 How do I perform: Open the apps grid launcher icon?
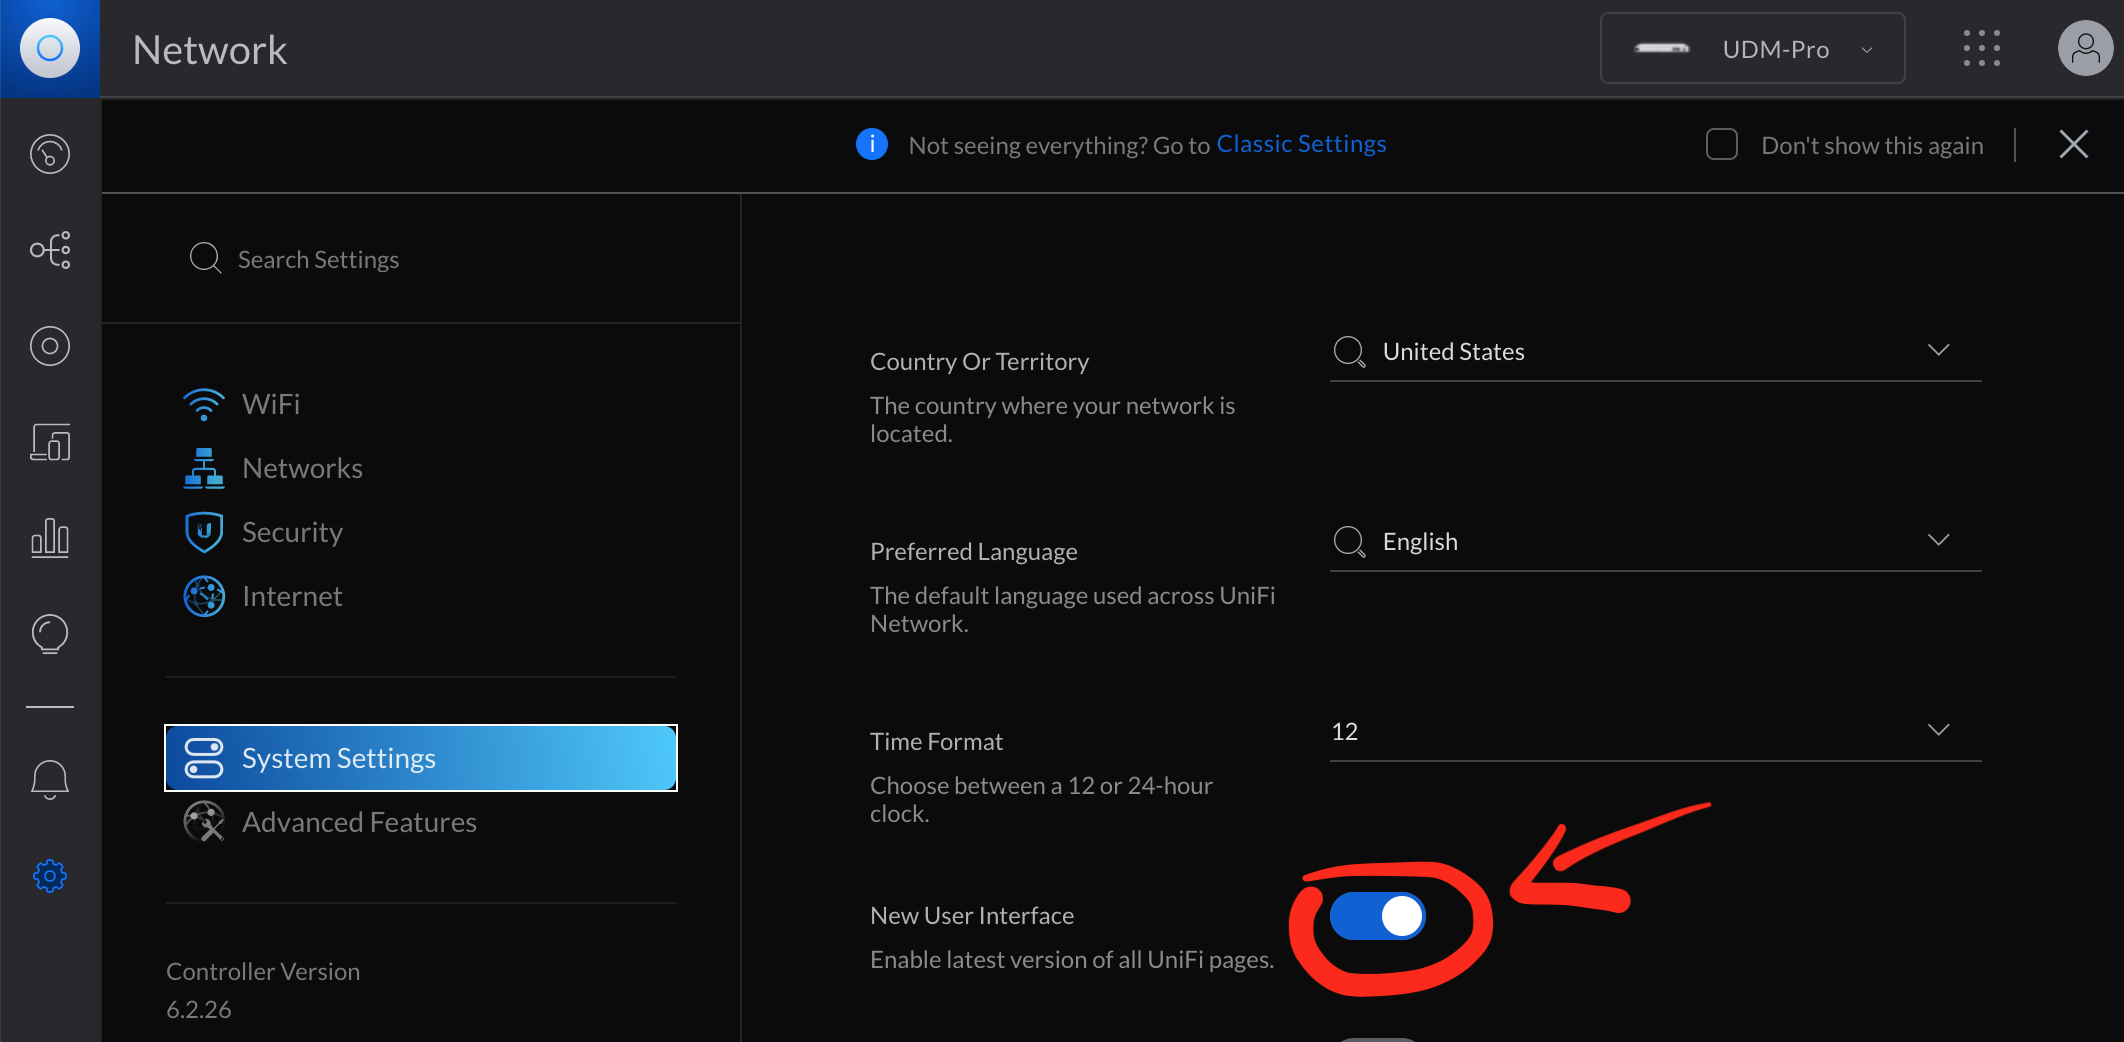pos(1981,48)
